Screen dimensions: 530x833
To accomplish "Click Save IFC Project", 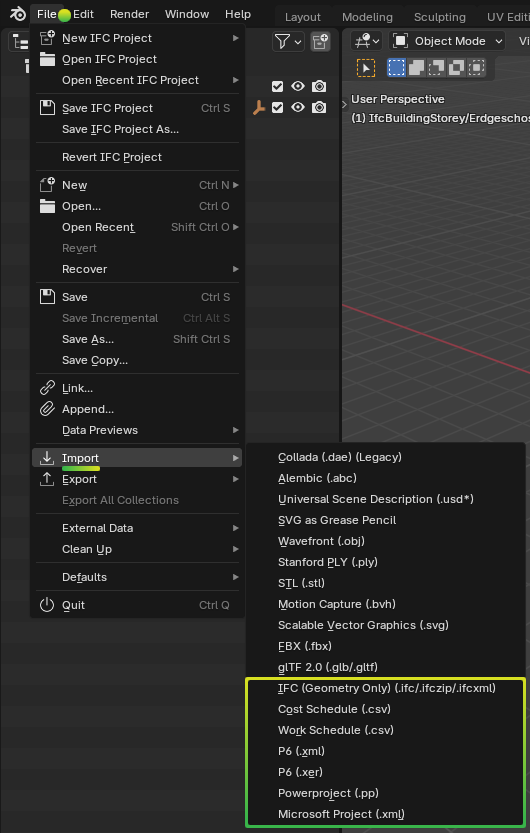I will [x=138, y=108].
